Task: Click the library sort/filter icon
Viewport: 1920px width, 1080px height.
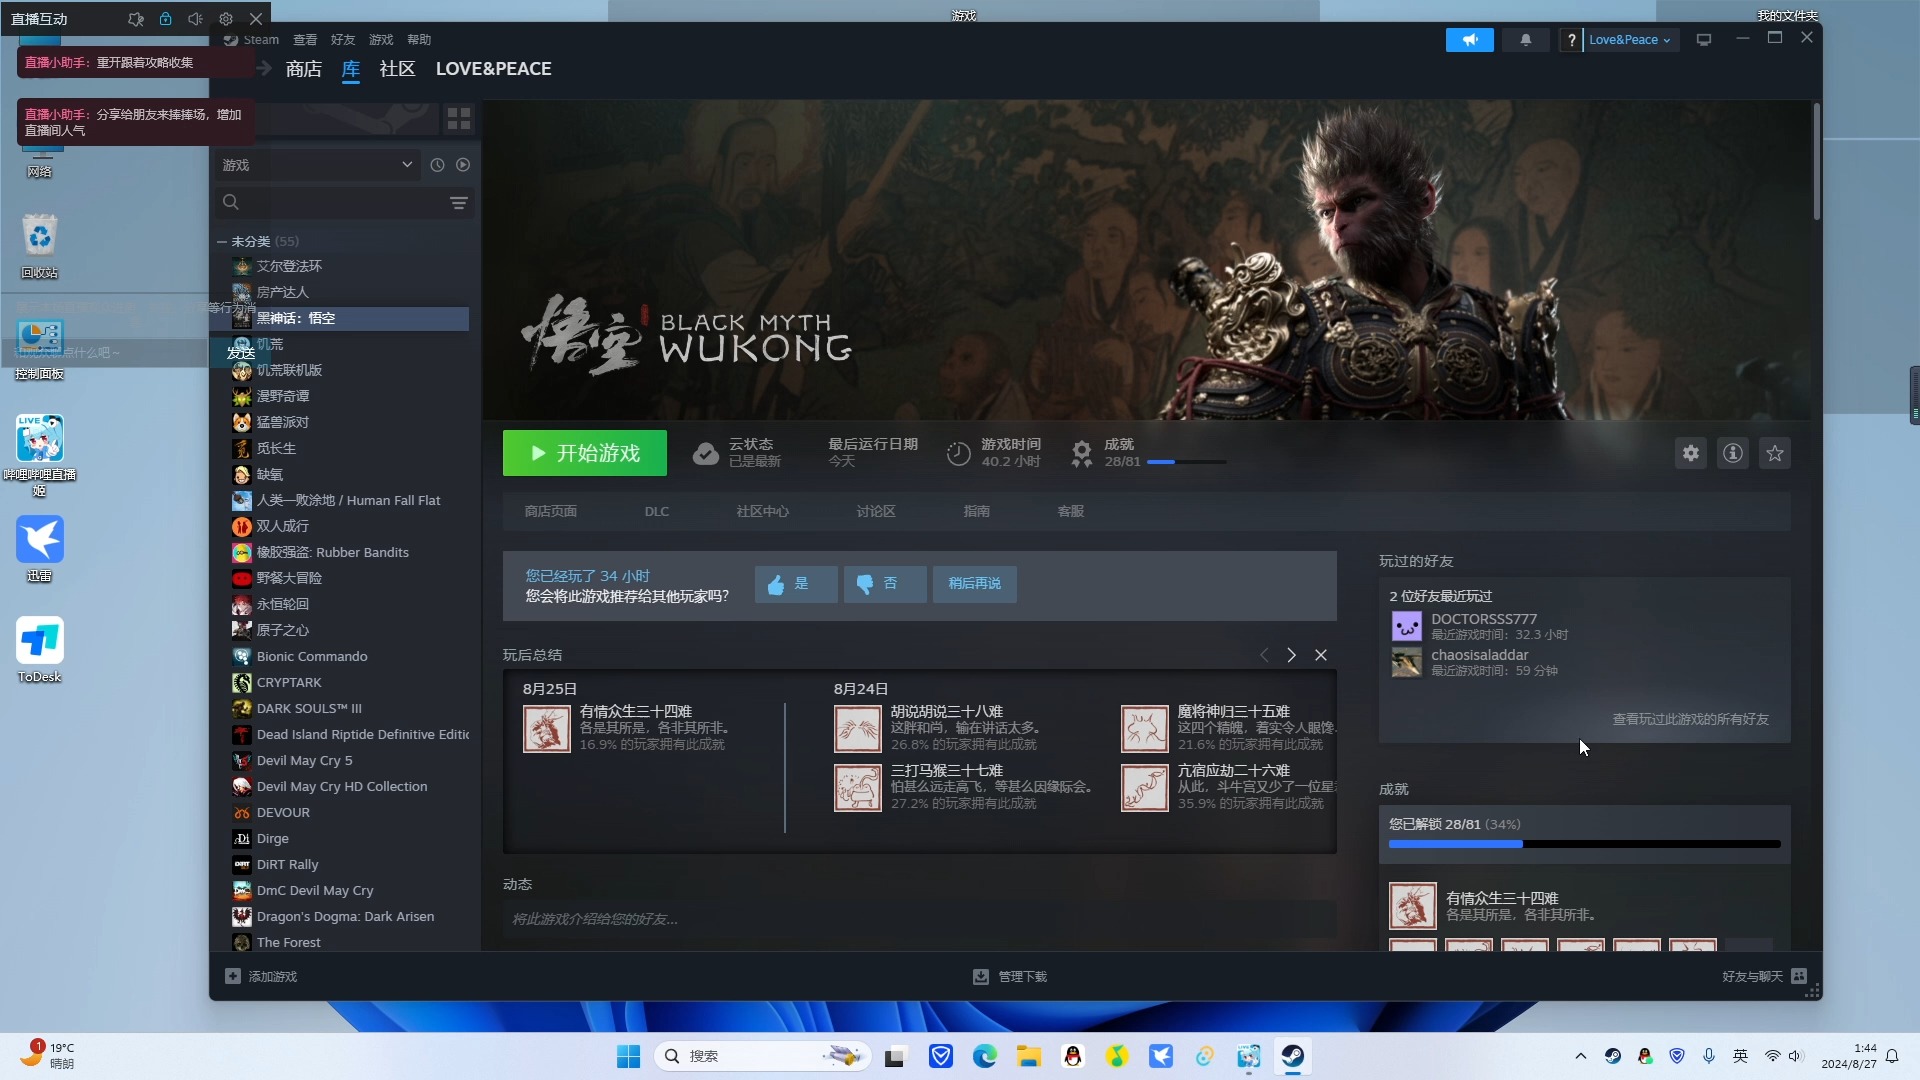Action: 458,200
